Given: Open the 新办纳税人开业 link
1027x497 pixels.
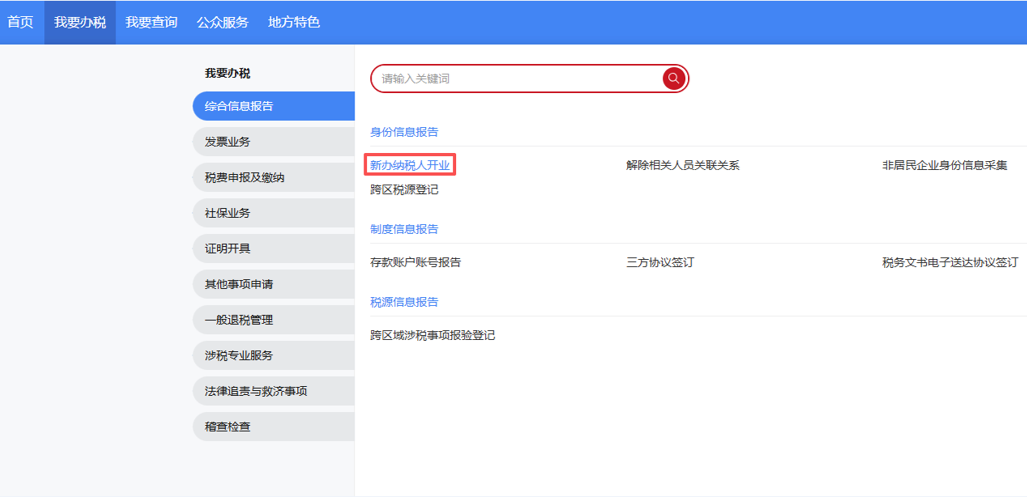Looking at the screenshot, I should click(410, 165).
